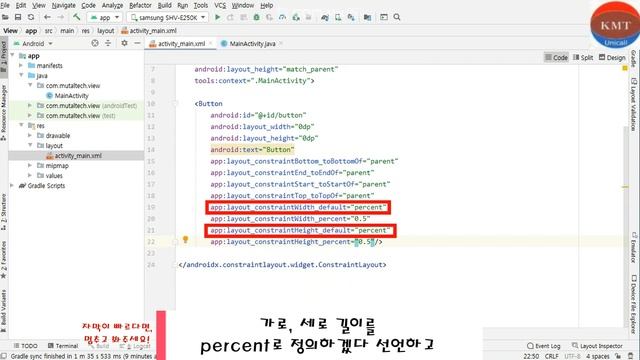Make project with the hammer icon
This screenshot has height=360, width=640.
[x=76, y=17]
